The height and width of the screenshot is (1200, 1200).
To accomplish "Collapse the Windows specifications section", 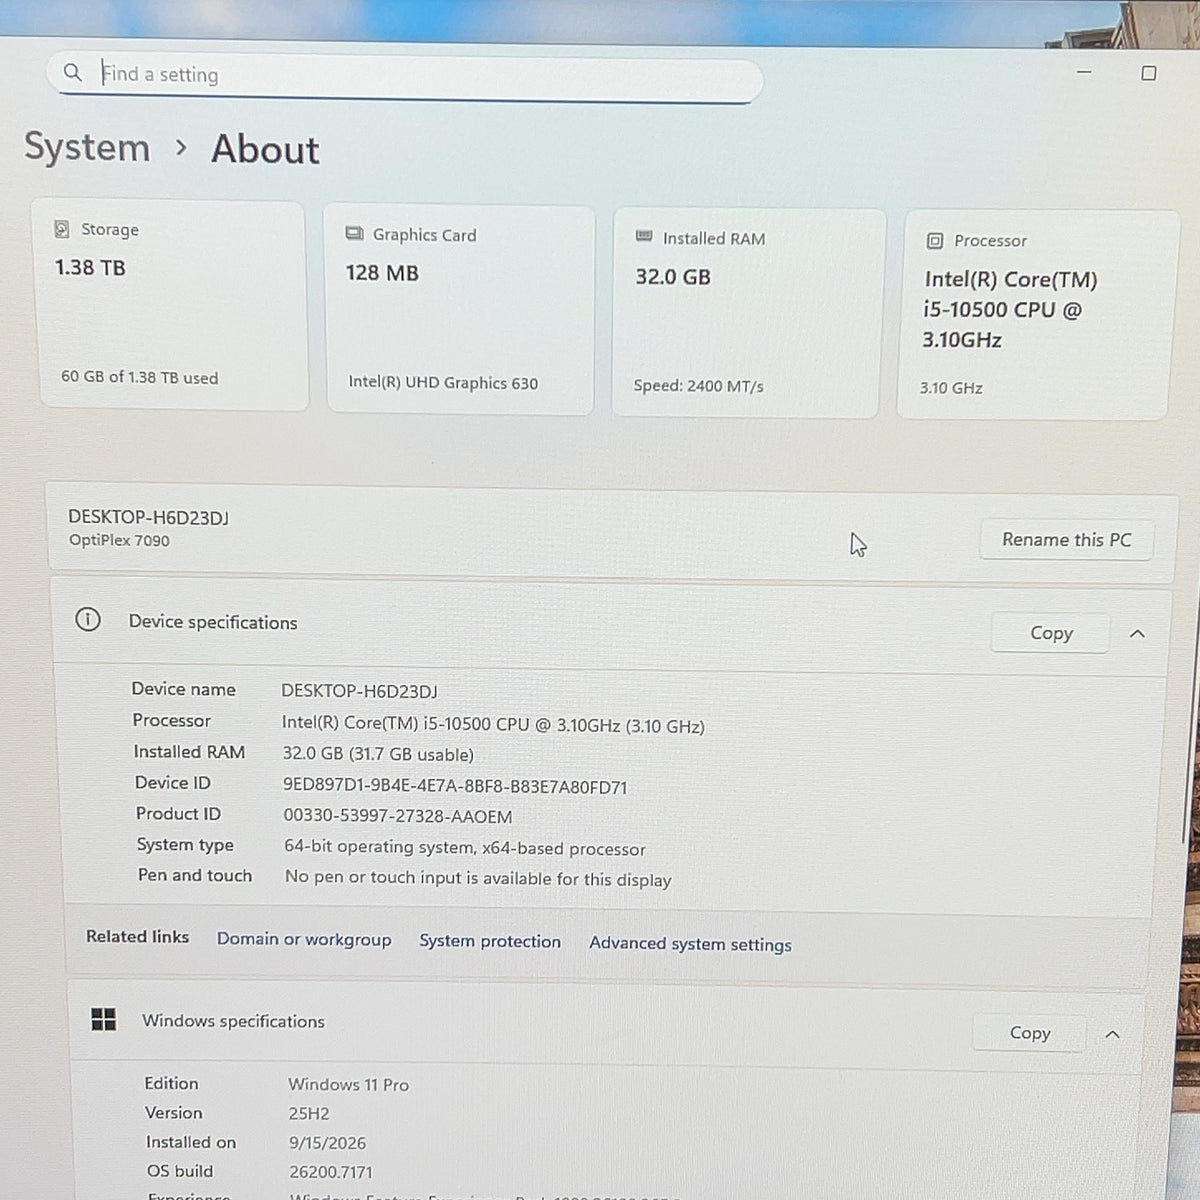I will (x=1112, y=1034).
